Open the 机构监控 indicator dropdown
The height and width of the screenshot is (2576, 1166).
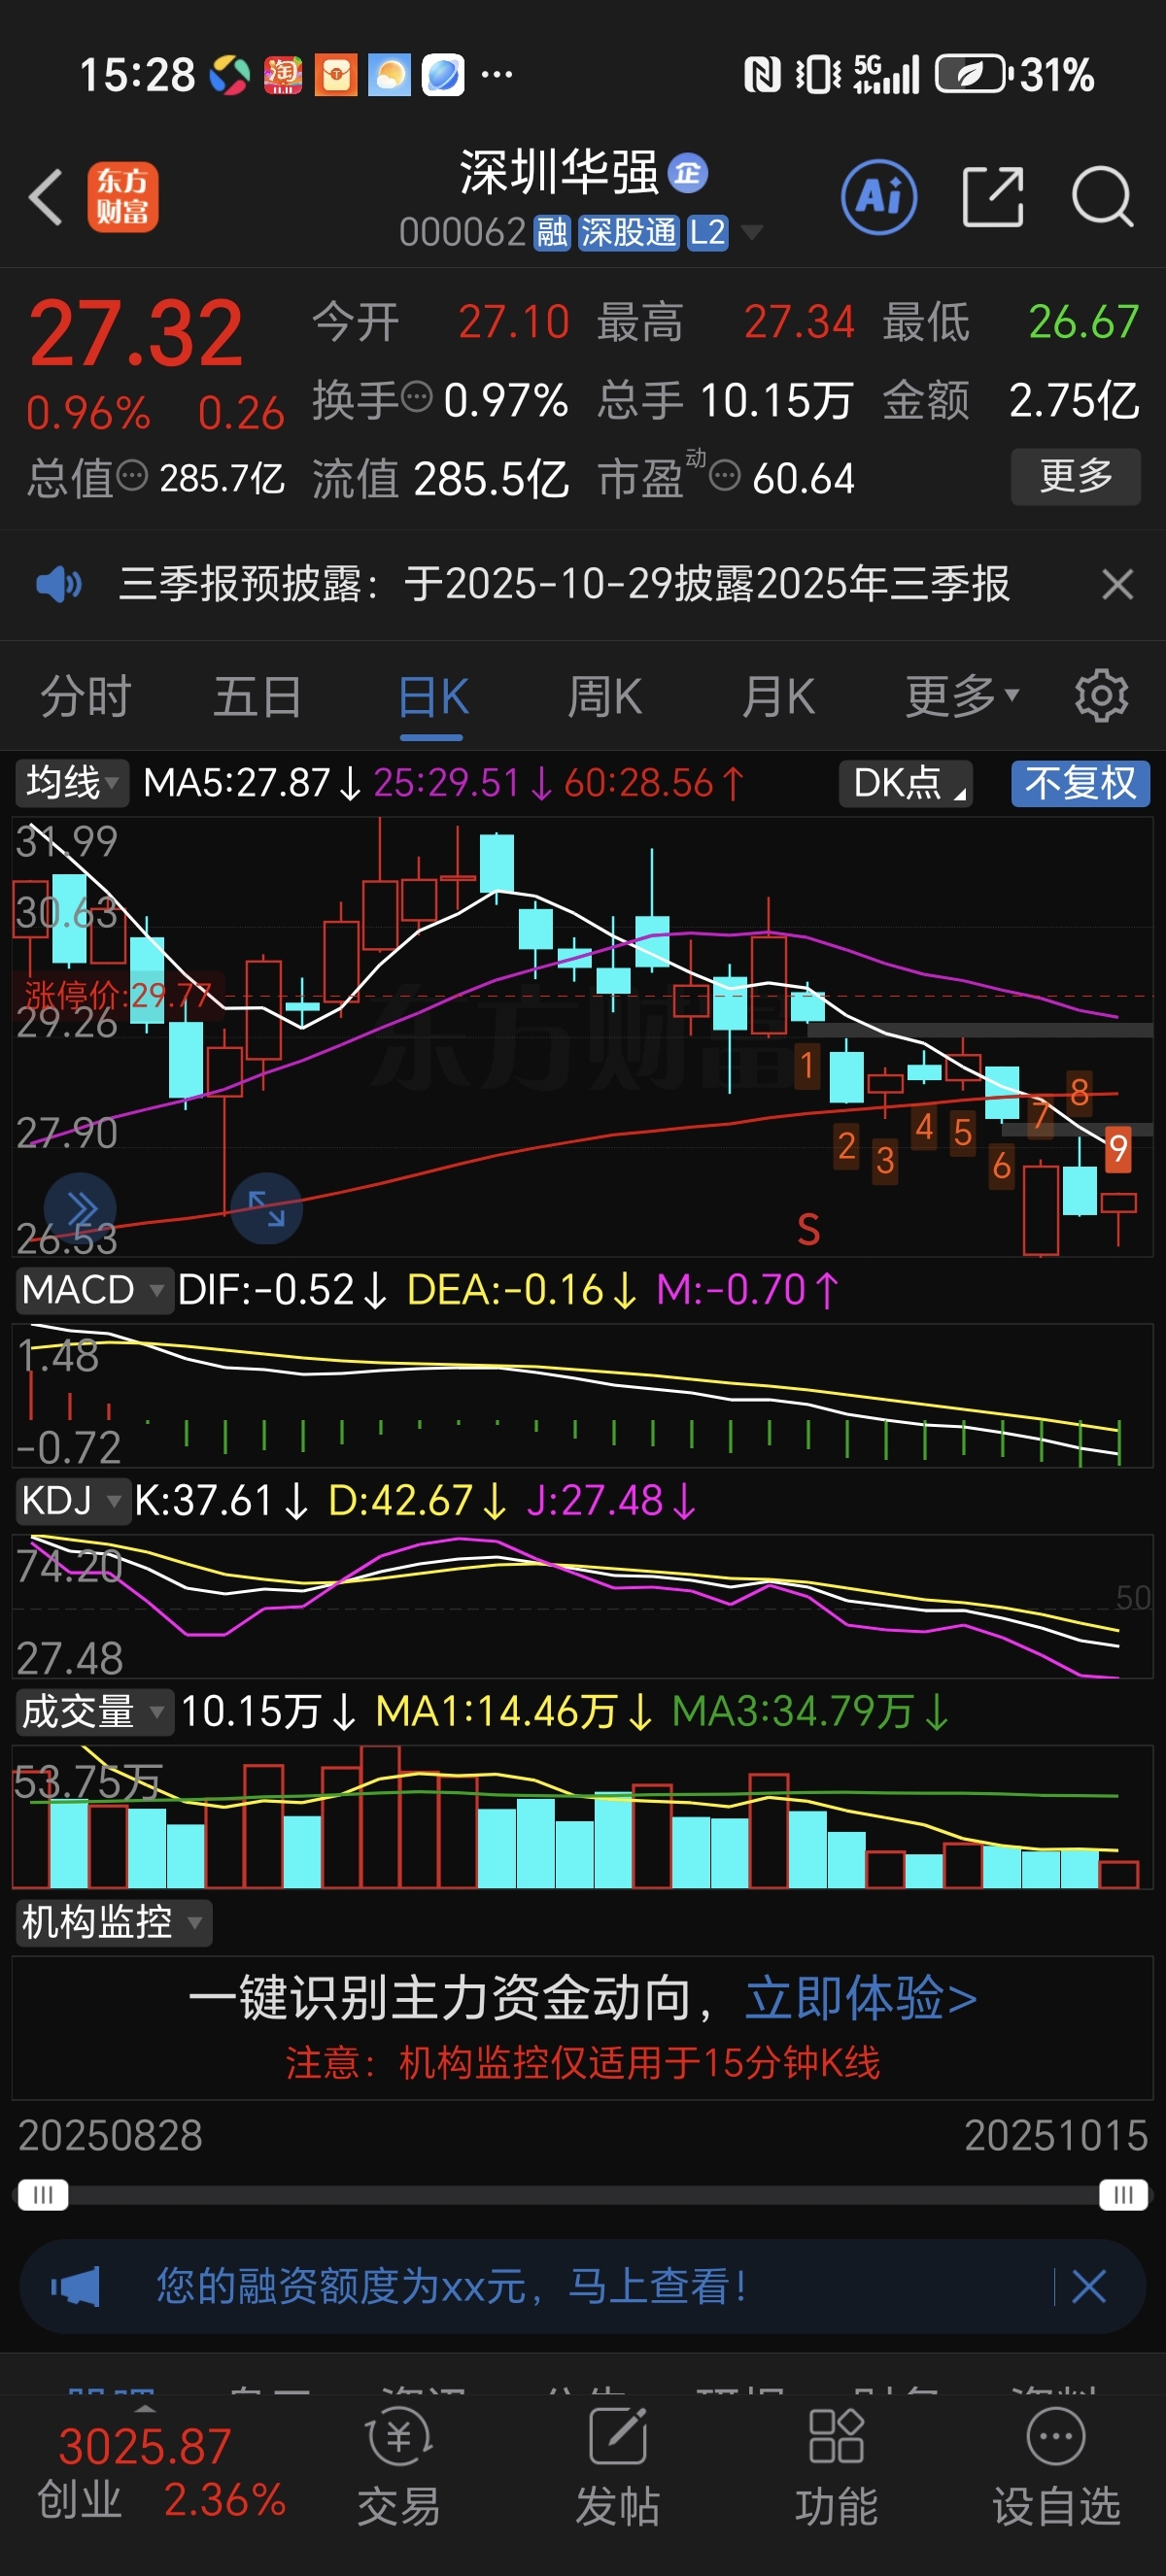point(113,1923)
